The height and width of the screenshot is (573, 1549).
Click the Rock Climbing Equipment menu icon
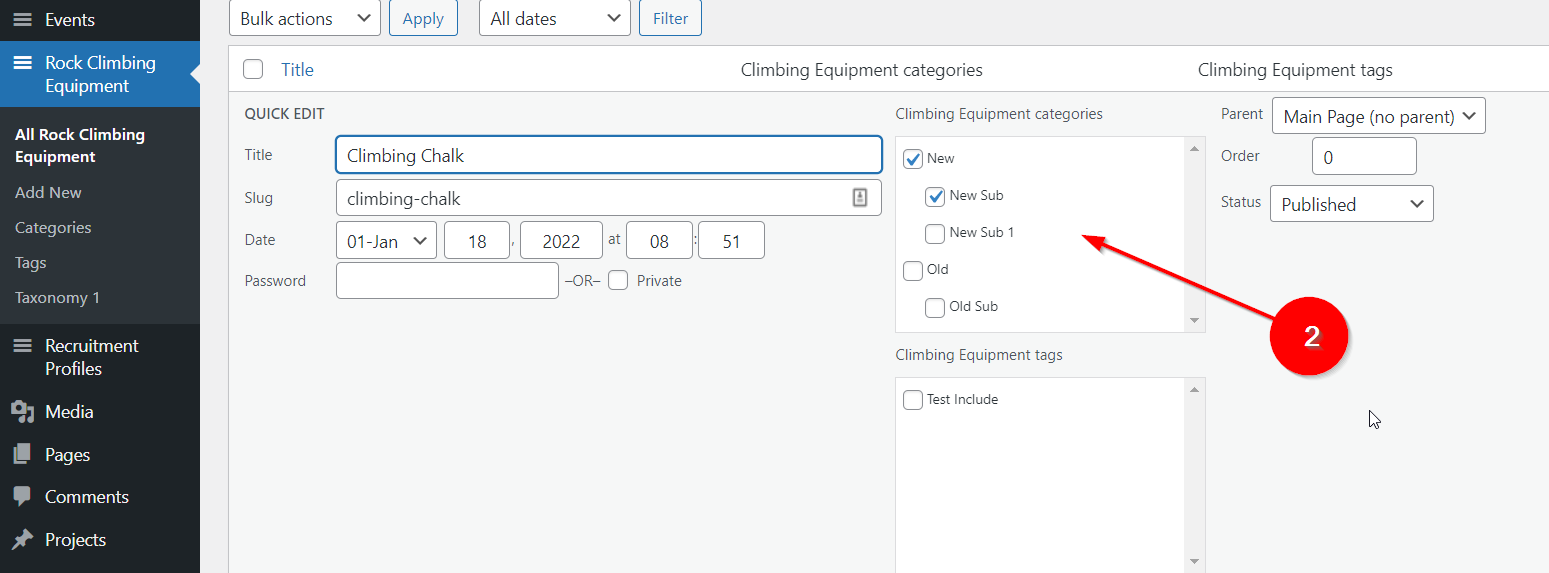pos(22,63)
